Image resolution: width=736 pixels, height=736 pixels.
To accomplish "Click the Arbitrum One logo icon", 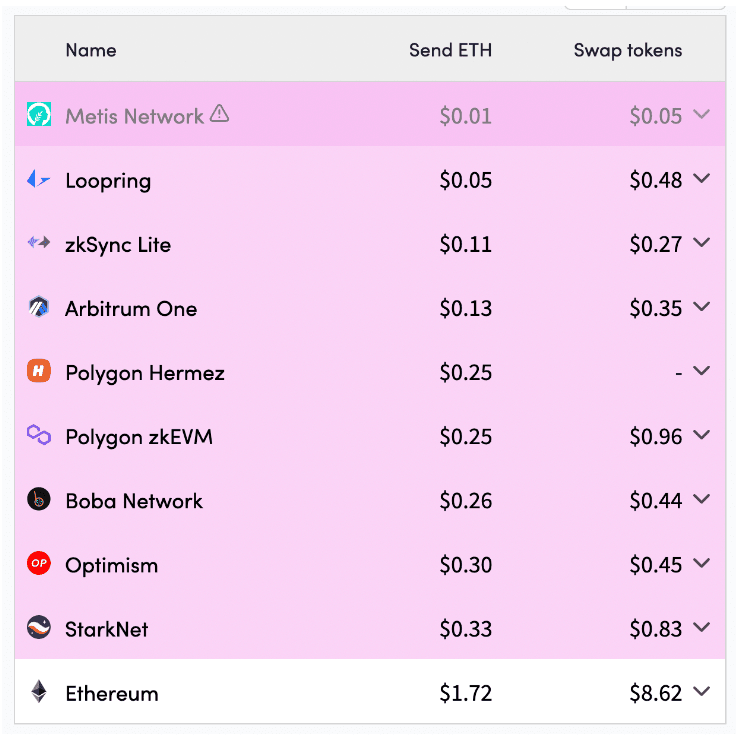I will coord(38,308).
